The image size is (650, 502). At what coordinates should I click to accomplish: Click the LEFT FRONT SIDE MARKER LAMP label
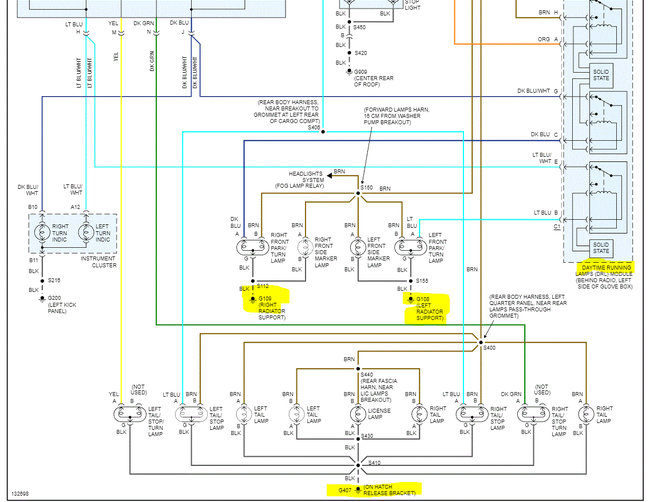click(378, 252)
